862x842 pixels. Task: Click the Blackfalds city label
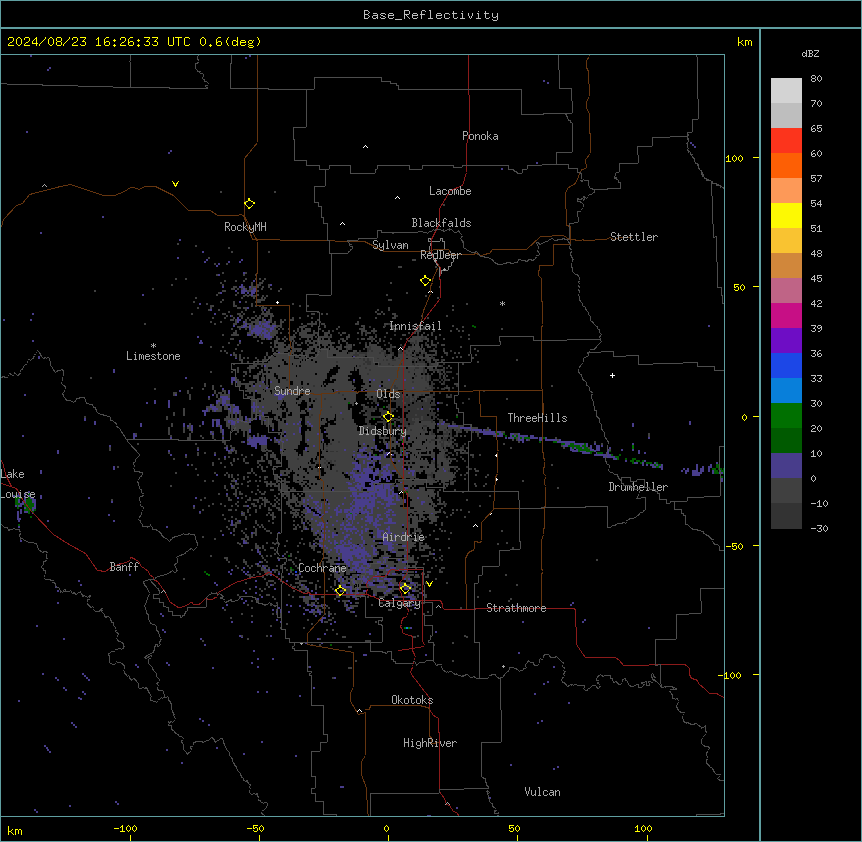(x=441, y=223)
